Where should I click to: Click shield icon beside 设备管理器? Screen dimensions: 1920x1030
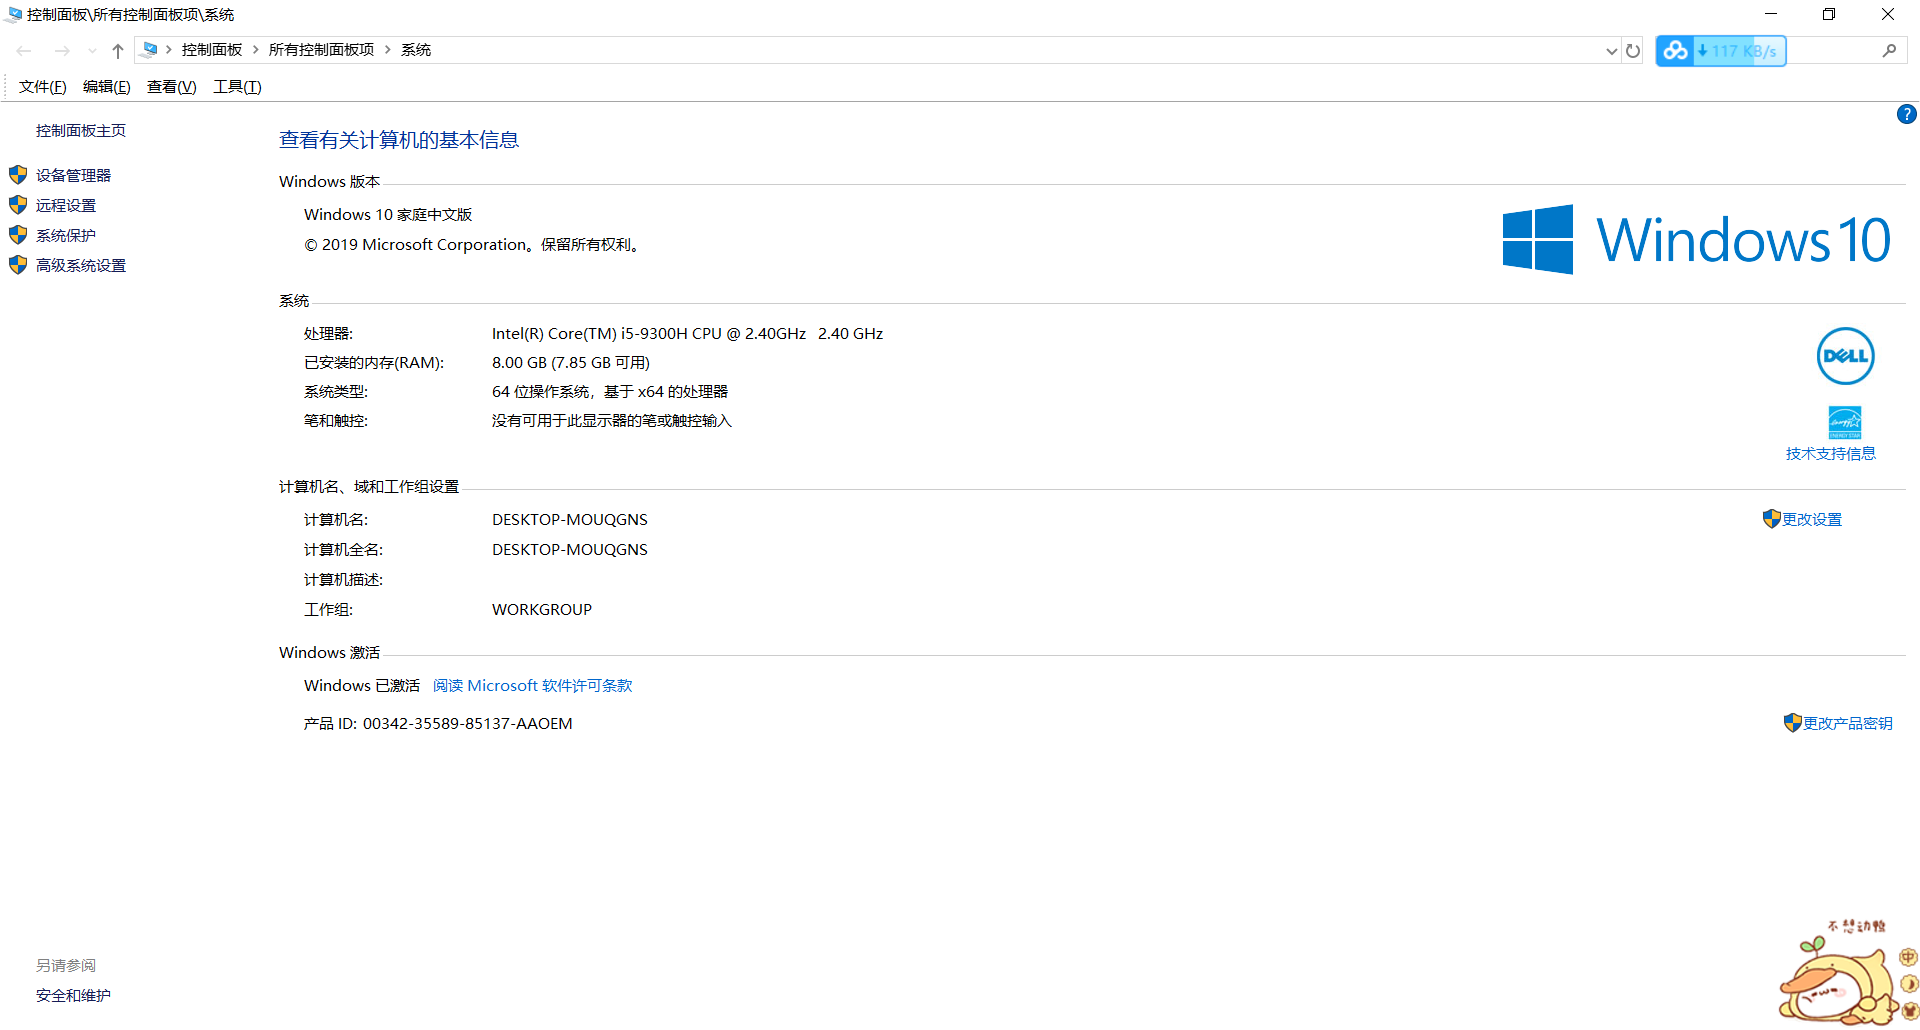[18, 175]
